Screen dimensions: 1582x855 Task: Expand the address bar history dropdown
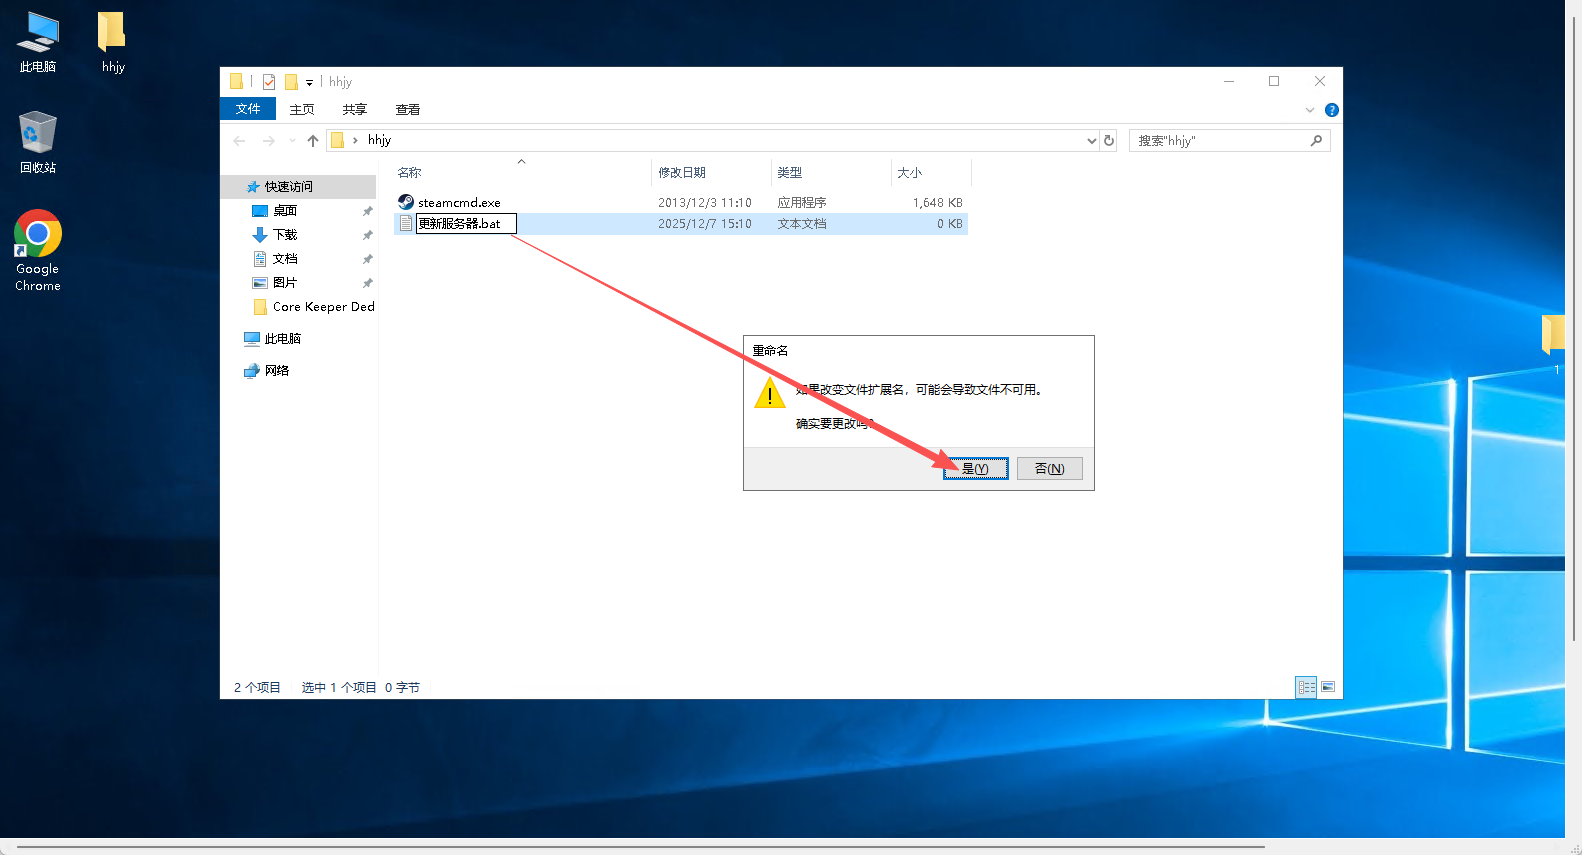1091,141
